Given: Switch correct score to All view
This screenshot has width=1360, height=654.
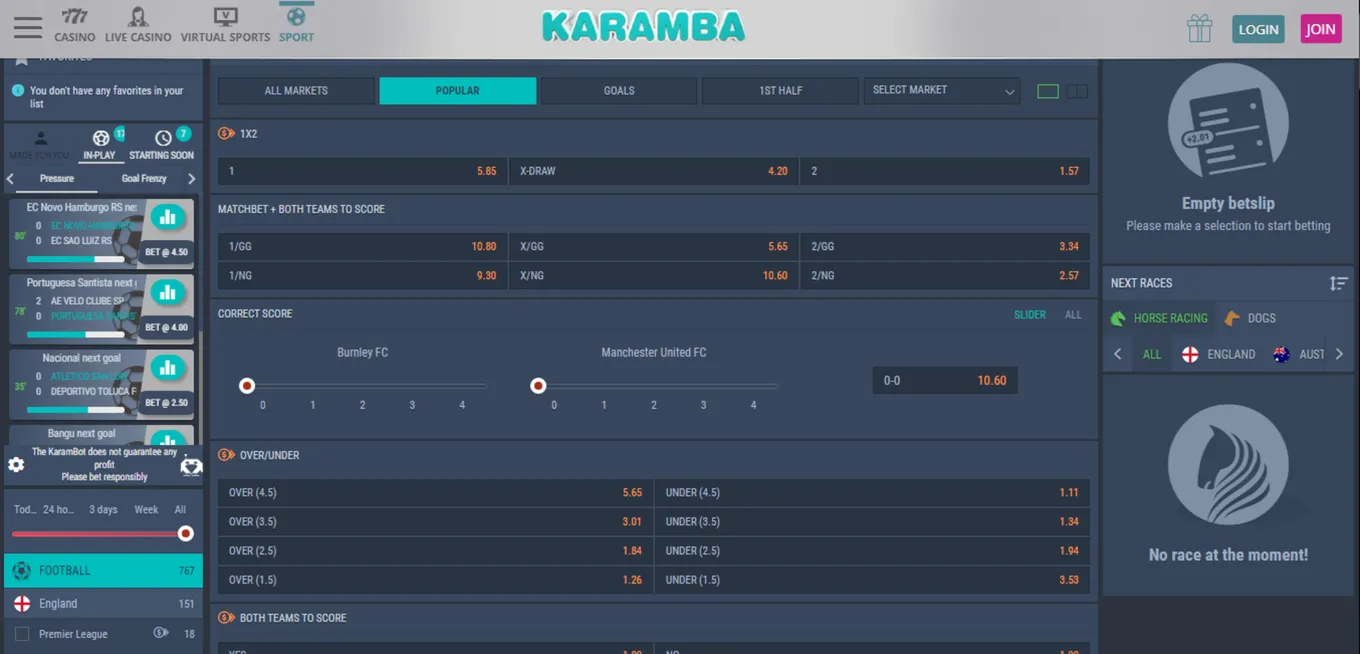Looking at the screenshot, I should coord(1073,314).
